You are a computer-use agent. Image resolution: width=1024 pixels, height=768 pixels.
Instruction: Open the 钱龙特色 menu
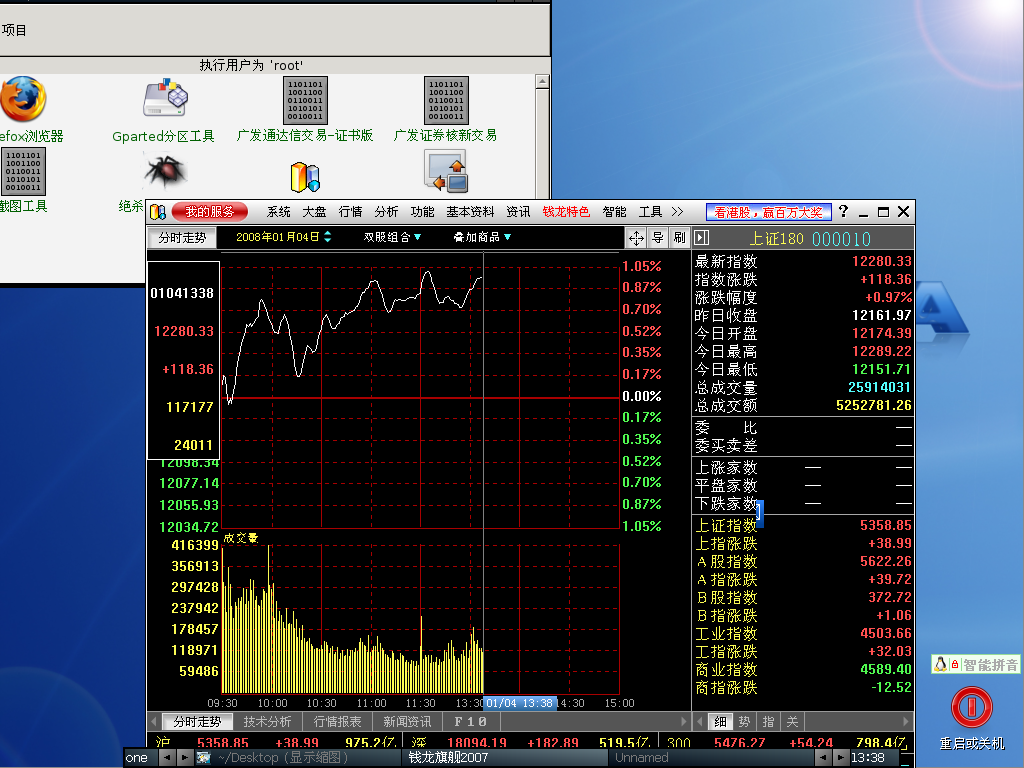[566, 212]
